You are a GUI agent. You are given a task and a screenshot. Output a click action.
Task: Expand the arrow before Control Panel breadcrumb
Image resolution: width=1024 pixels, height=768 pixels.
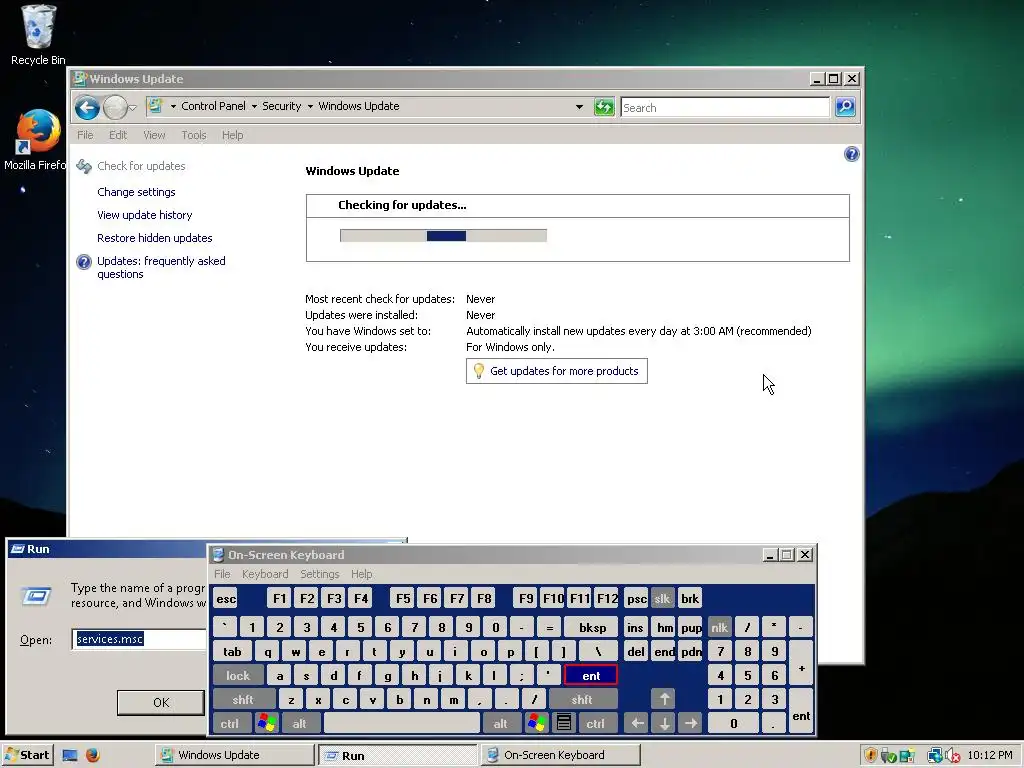tap(173, 106)
